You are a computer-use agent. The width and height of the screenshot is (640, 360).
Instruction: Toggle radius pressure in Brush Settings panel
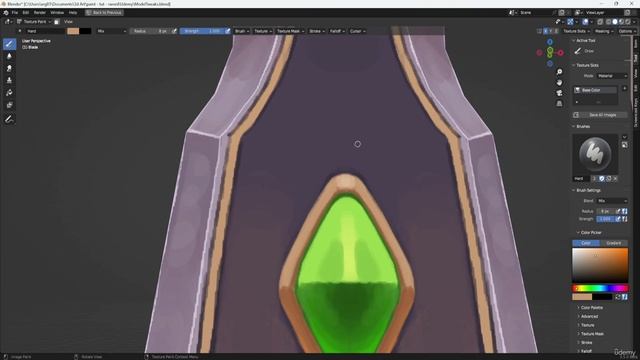point(618,211)
